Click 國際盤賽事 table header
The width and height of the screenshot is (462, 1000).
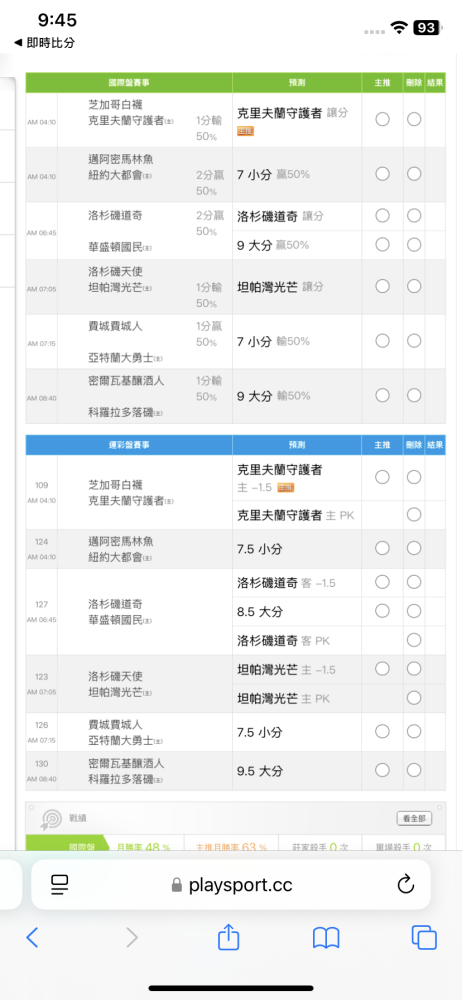129,83
